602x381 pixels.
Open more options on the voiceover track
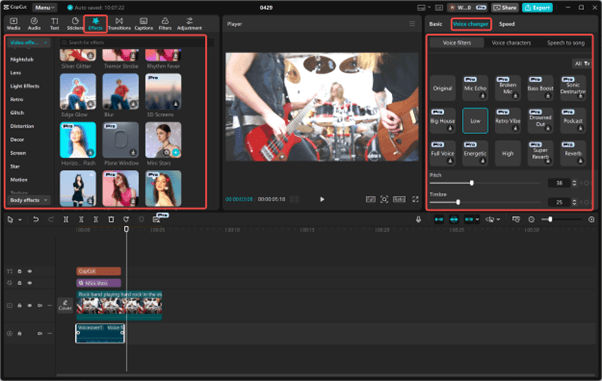(x=50, y=333)
